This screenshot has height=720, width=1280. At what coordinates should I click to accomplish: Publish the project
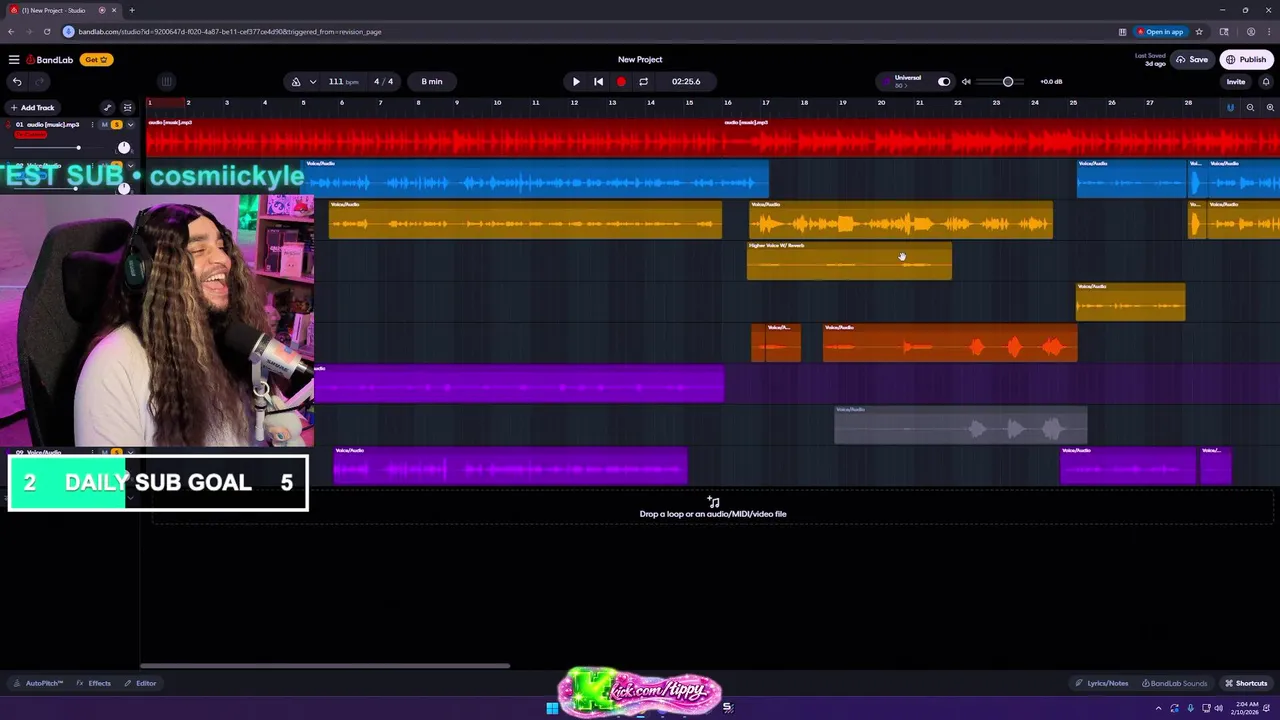pyautogui.click(x=1246, y=60)
